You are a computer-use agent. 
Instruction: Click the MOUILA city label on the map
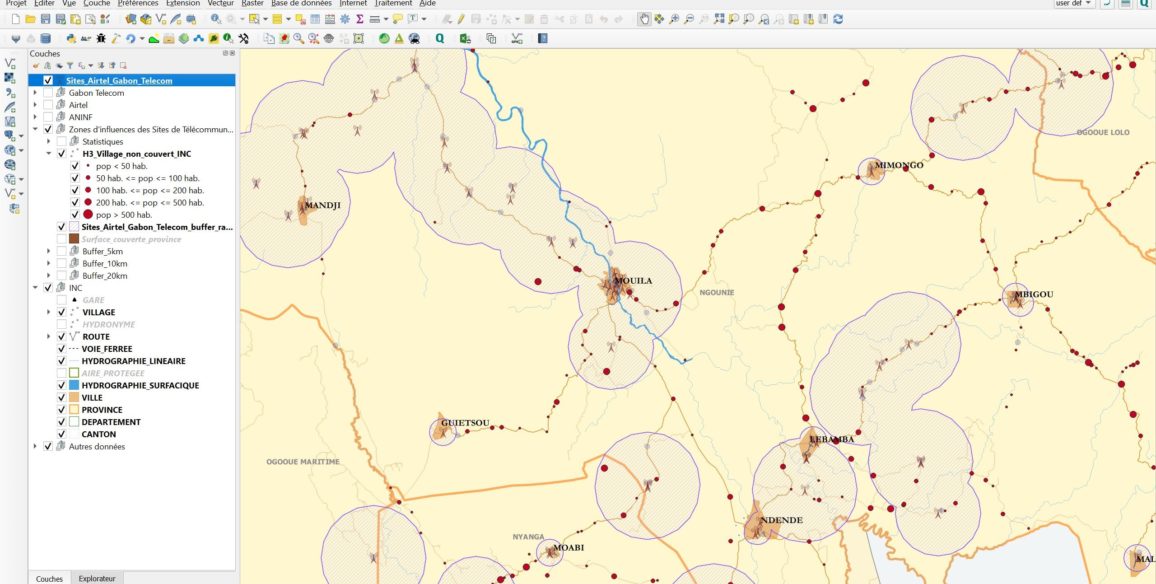point(633,281)
